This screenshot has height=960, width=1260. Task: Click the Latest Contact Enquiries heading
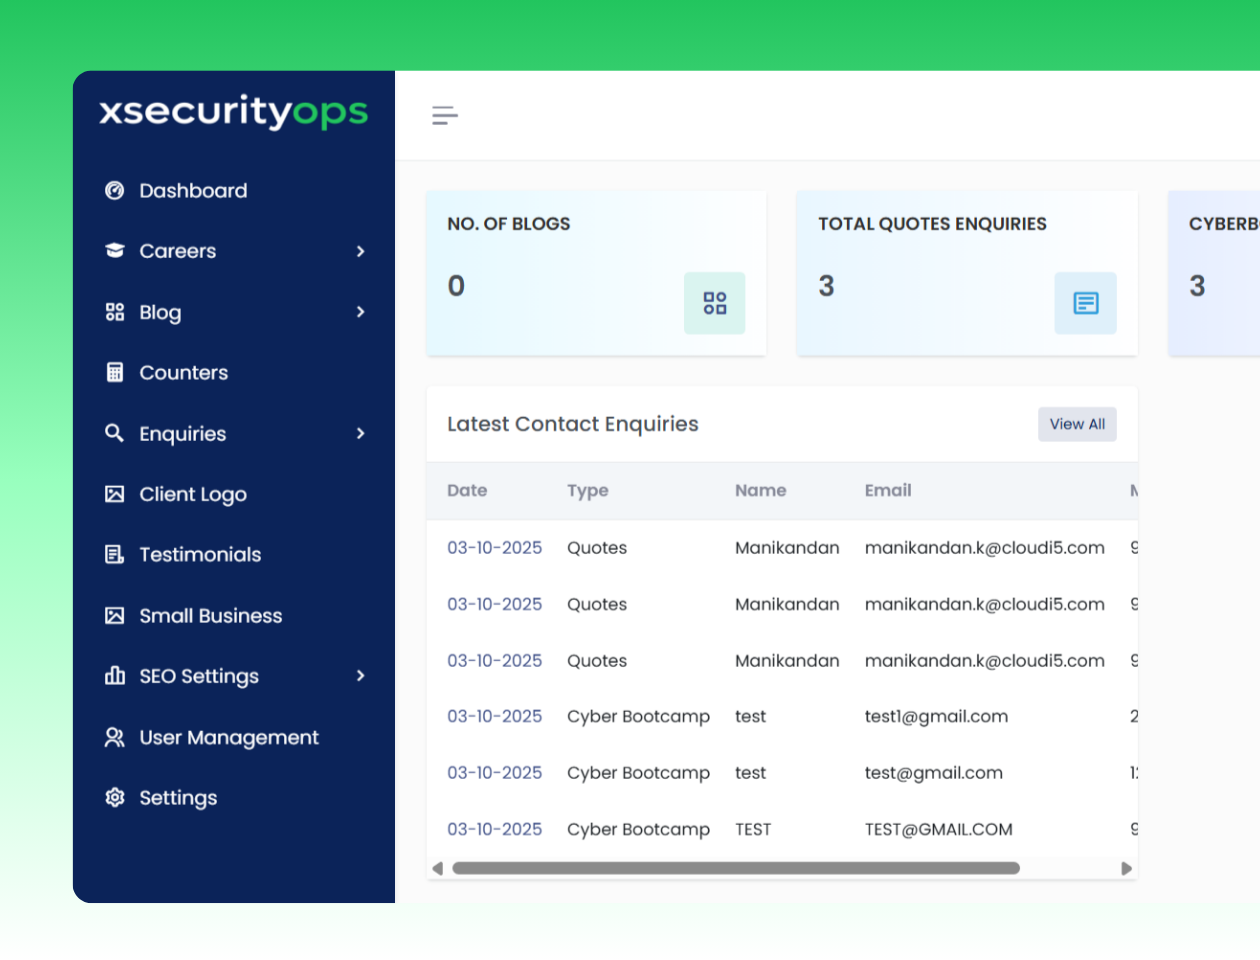[x=573, y=424]
